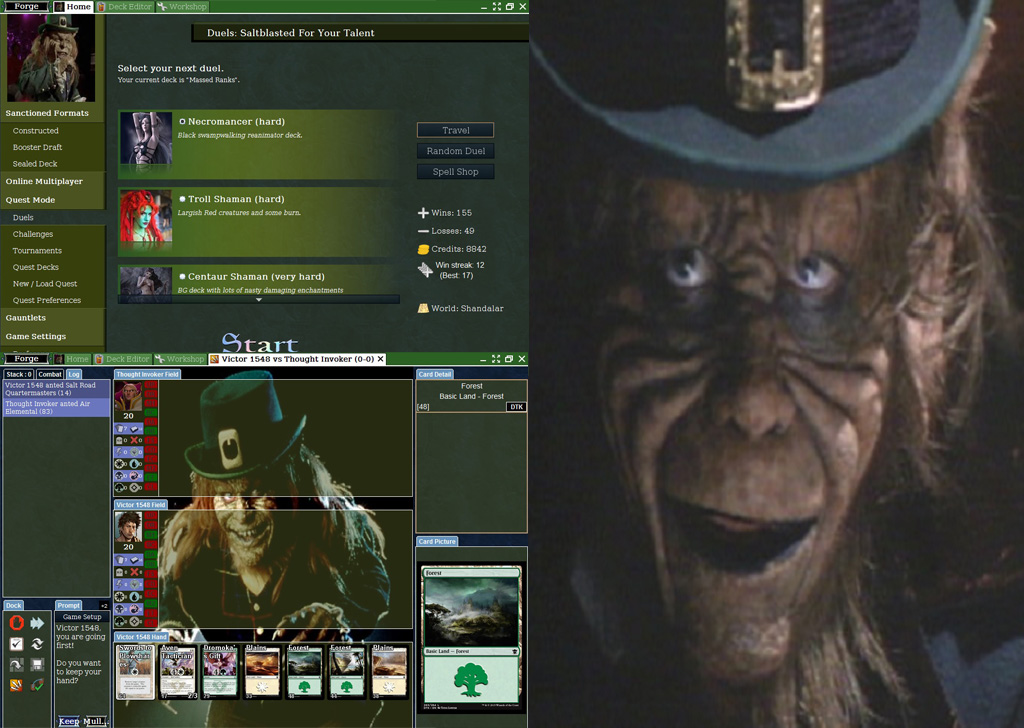Open the Spell Shop
This screenshot has width=1024, height=728.
pyautogui.click(x=455, y=172)
